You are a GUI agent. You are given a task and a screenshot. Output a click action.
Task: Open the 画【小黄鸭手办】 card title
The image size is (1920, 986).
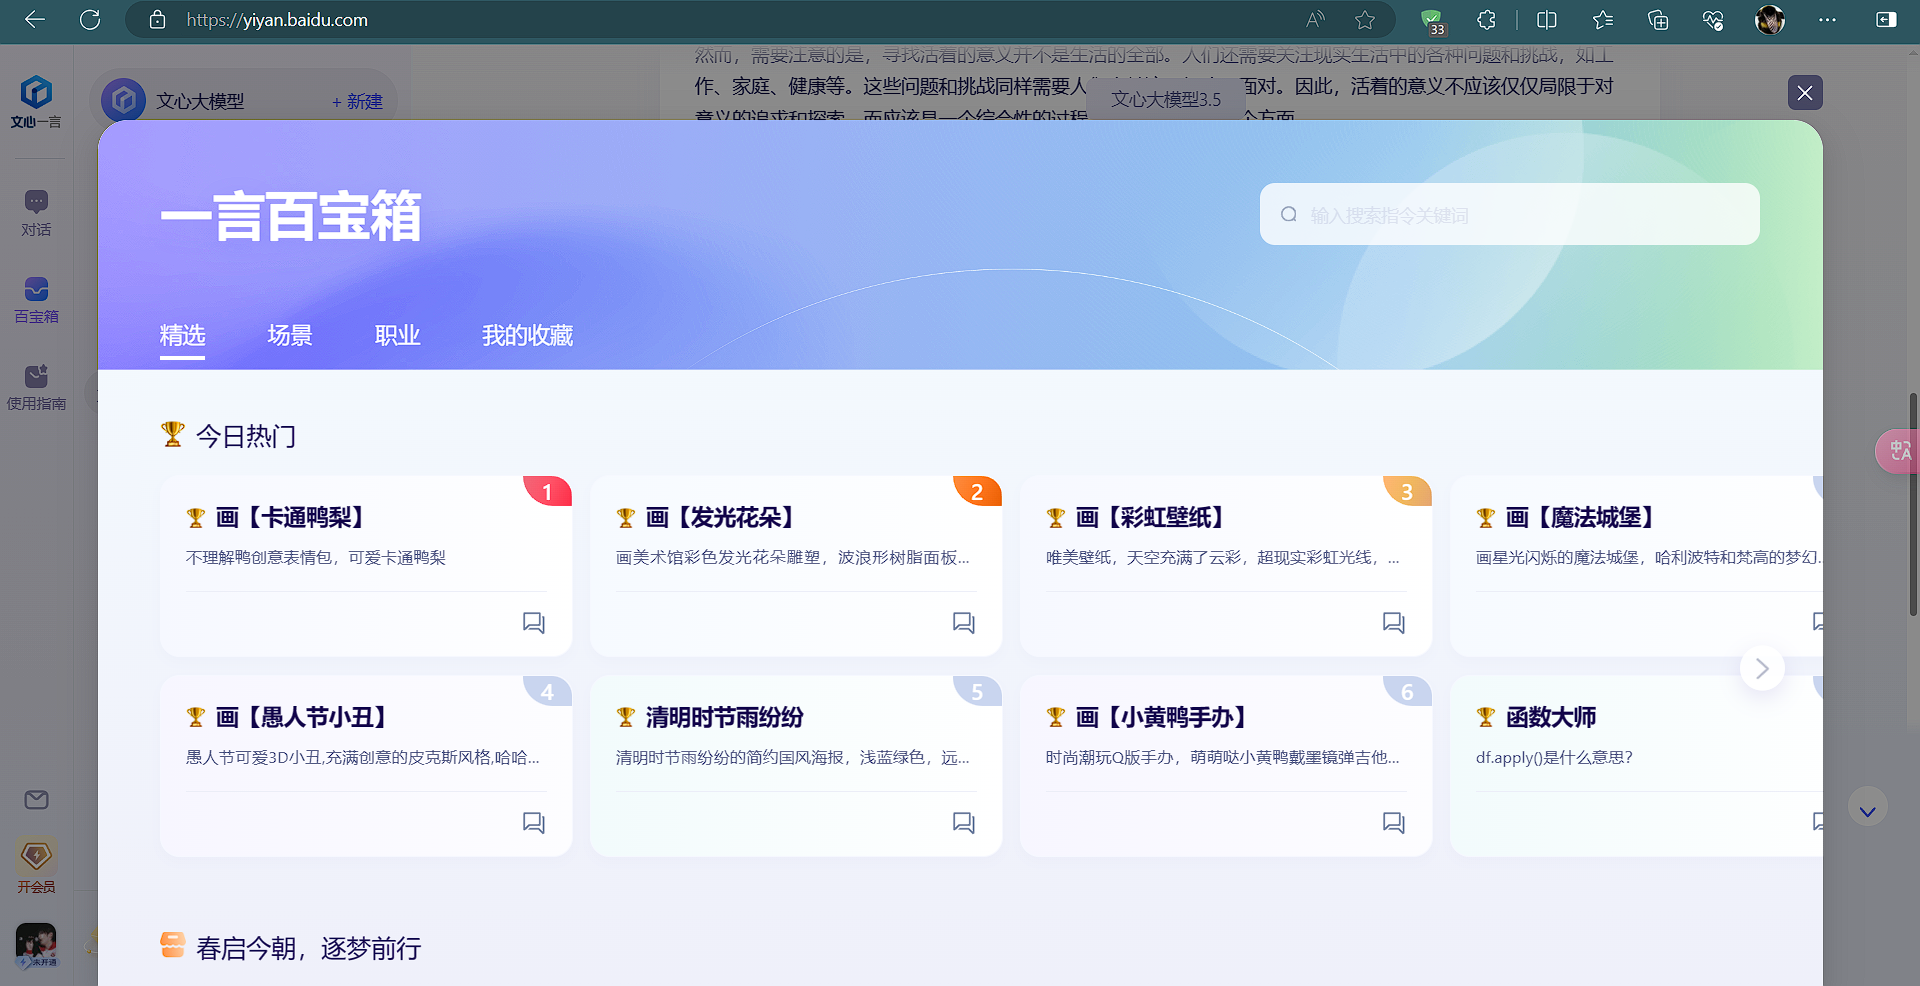(x=1162, y=718)
